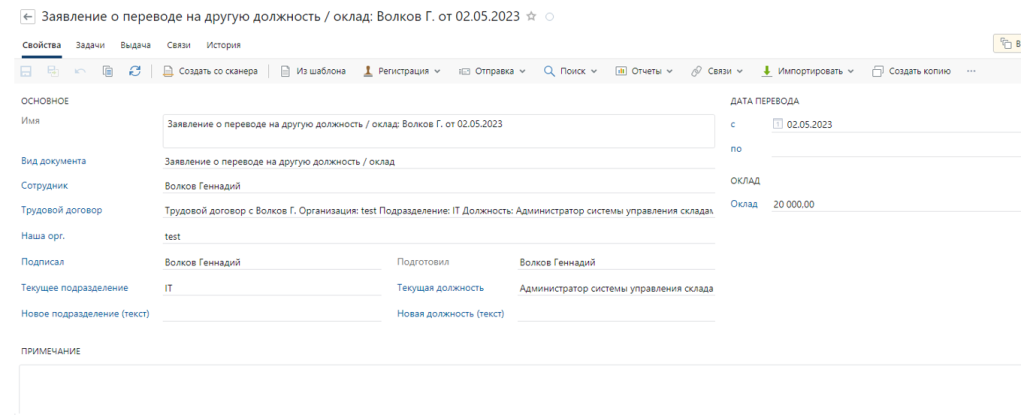The height and width of the screenshot is (415, 1024).
Task: Open the History (История) tab
Action: click(223, 44)
